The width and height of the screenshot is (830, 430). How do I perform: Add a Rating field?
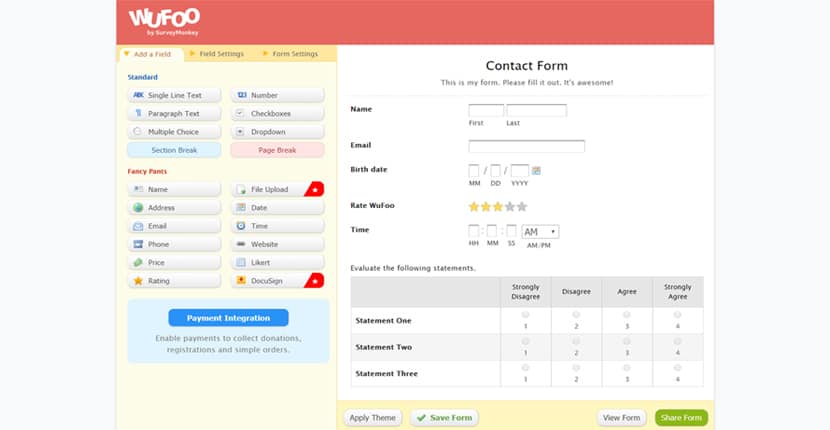(174, 281)
